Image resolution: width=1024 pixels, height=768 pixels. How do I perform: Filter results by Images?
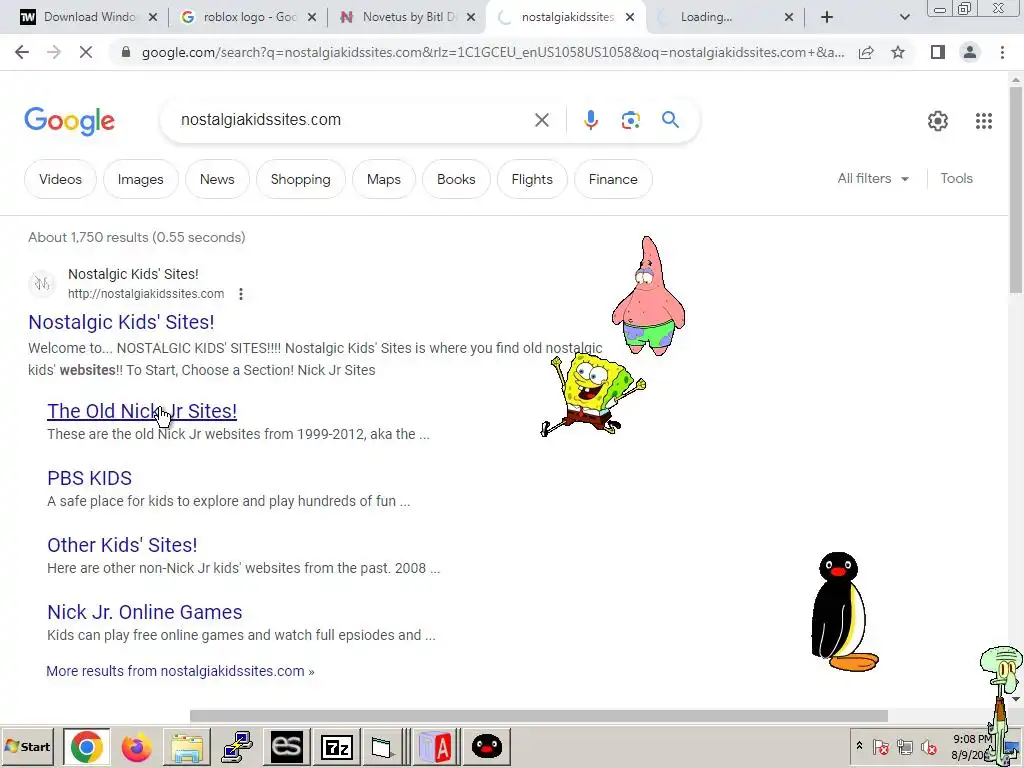[x=140, y=179]
